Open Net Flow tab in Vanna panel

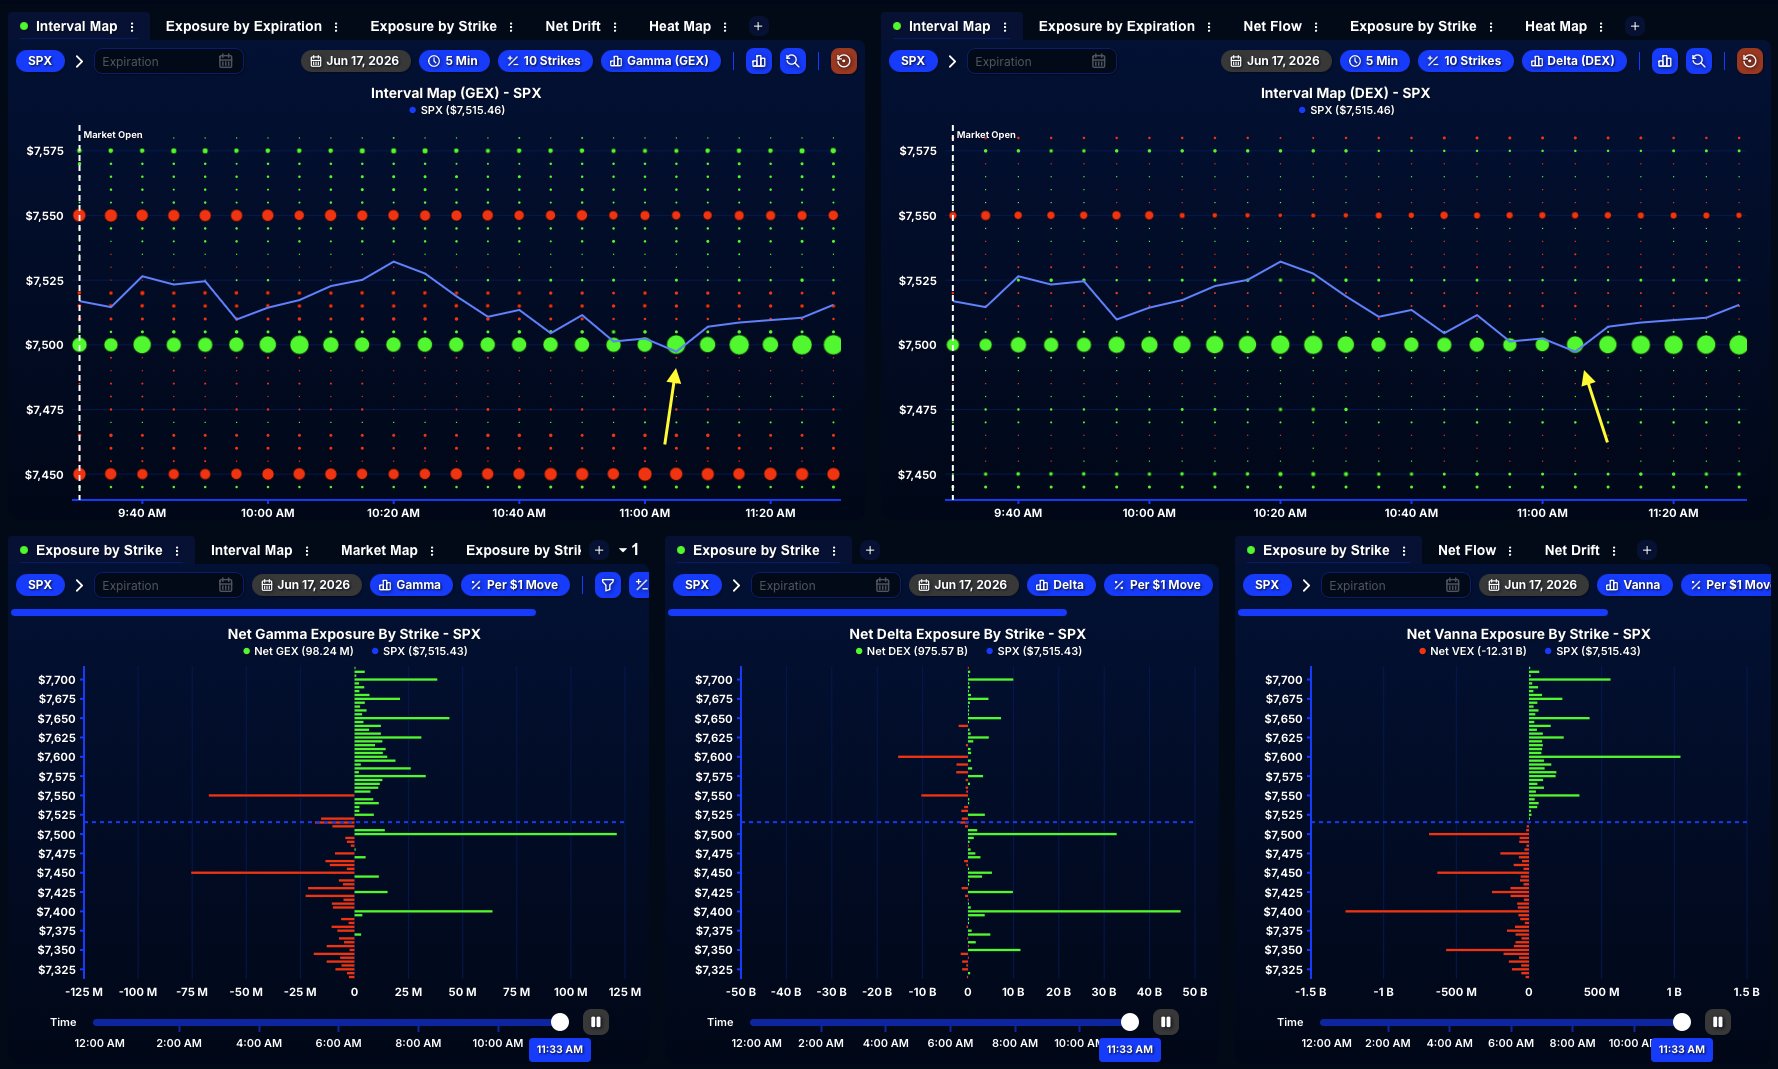coord(1467,550)
